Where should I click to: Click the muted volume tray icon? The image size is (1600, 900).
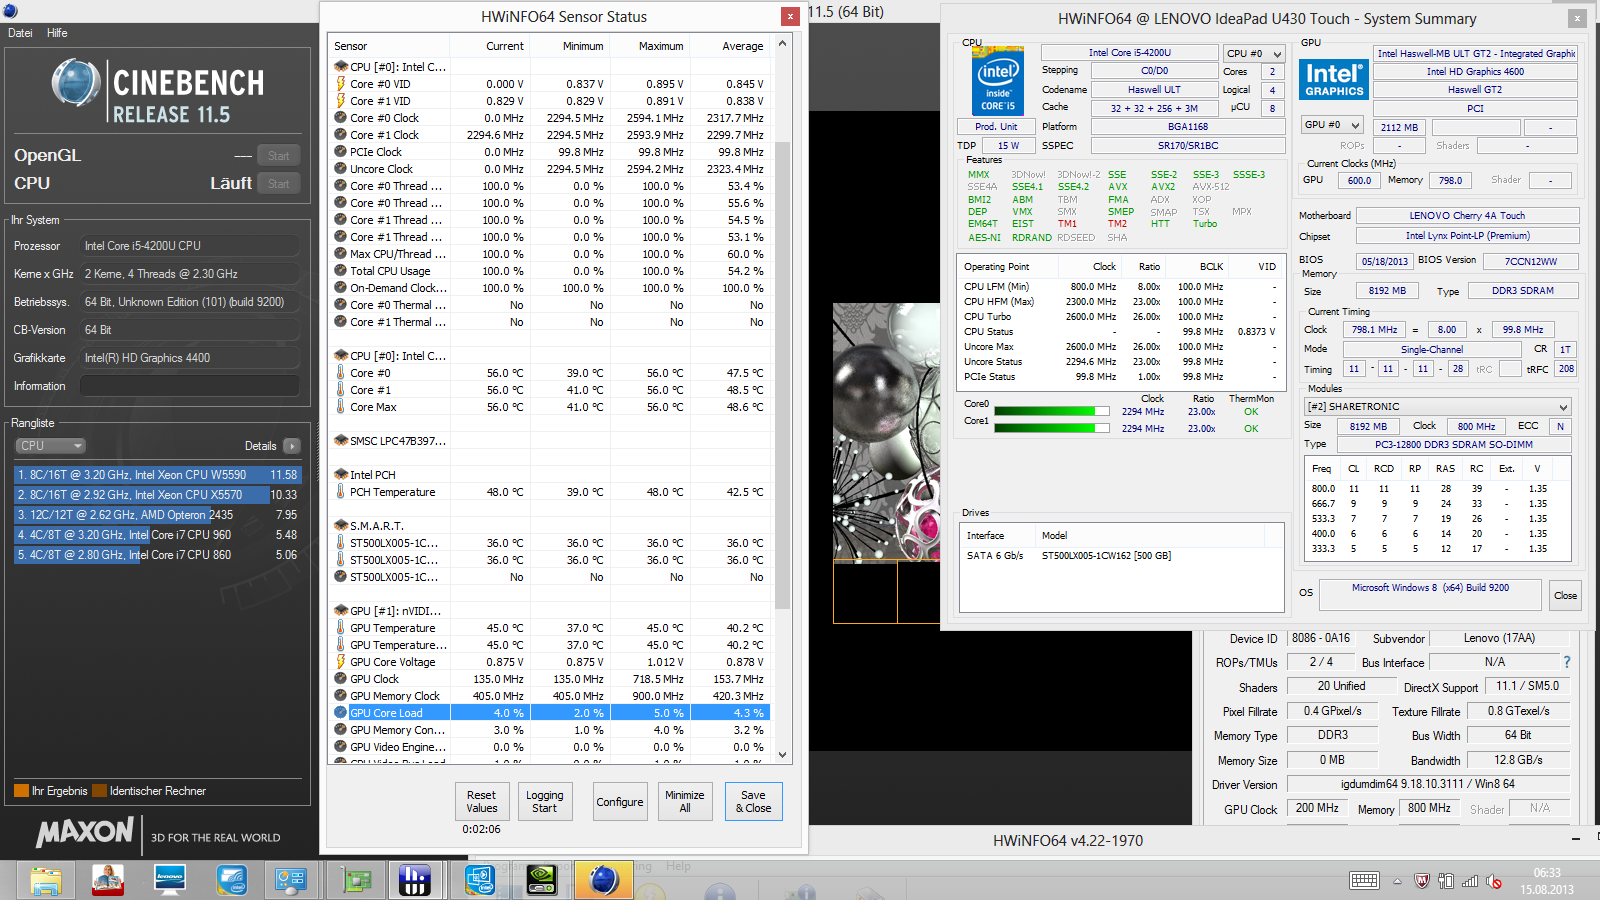[x=1494, y=881]
